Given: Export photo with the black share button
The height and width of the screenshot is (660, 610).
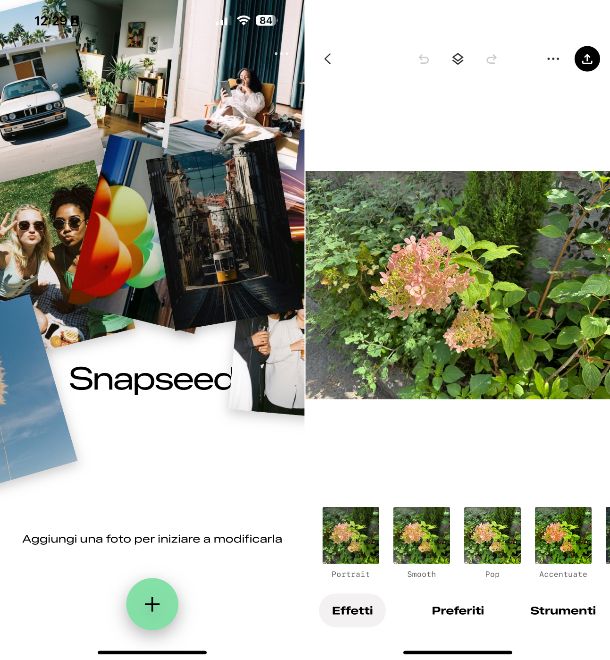Looking at the screenshot, I should coord(587,59).
